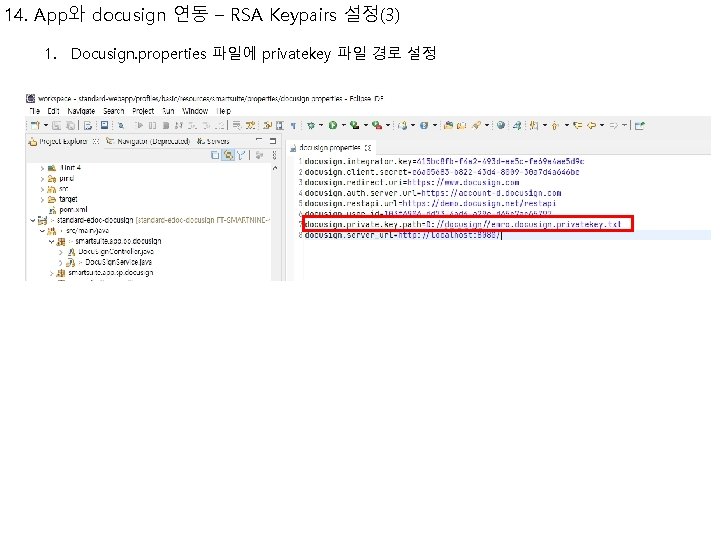The height and width of the screenshot is (540, 720).
Task: Click the docusign.redirect.uri line
Action: click(412, 183)
